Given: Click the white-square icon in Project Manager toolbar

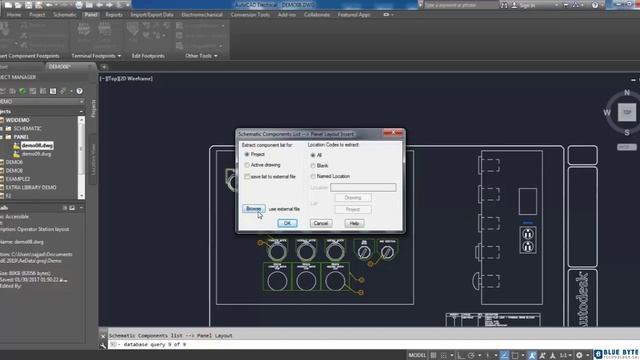Looking at the screenshot, I should coord(53,91).
